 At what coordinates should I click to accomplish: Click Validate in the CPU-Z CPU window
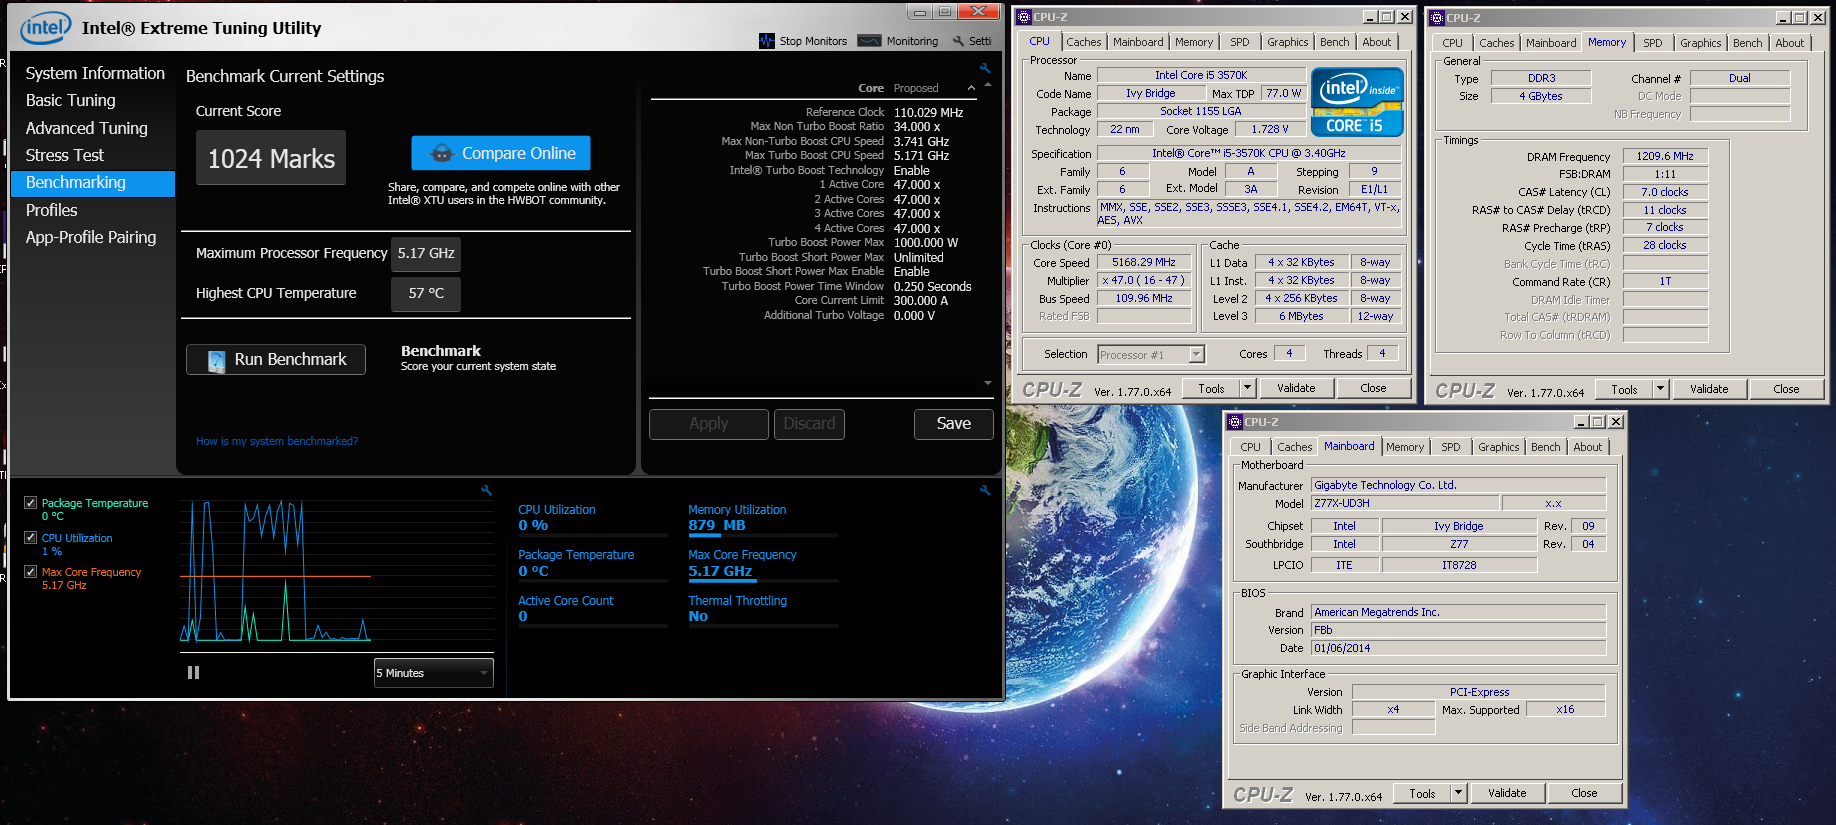point(1296,388)
